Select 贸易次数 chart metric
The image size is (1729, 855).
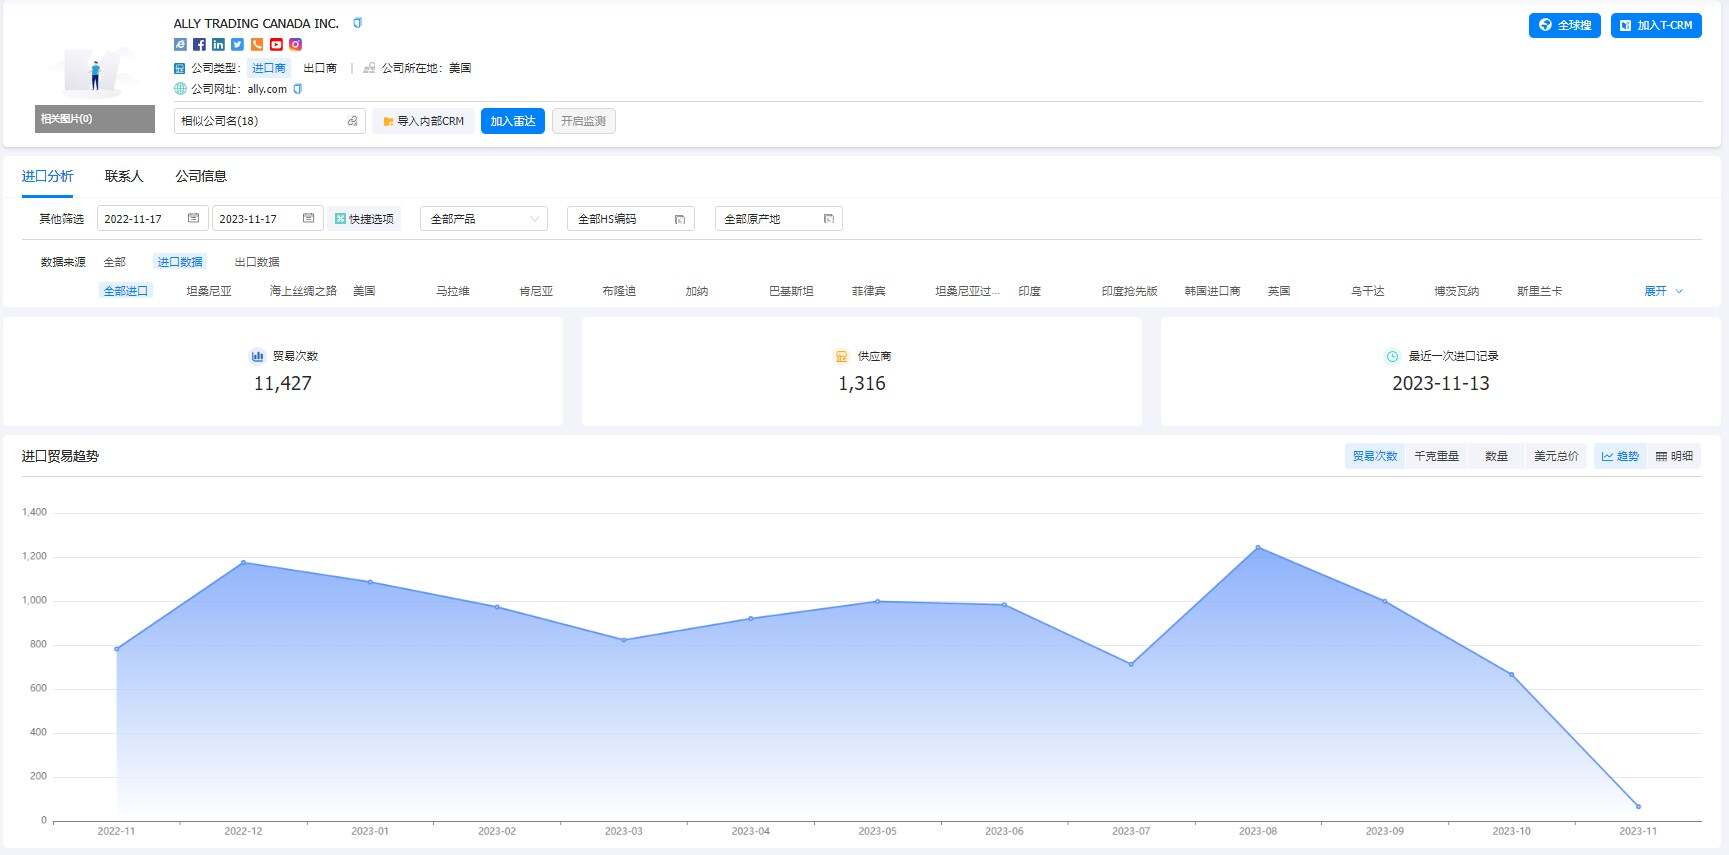click(x=1375, y=456)
